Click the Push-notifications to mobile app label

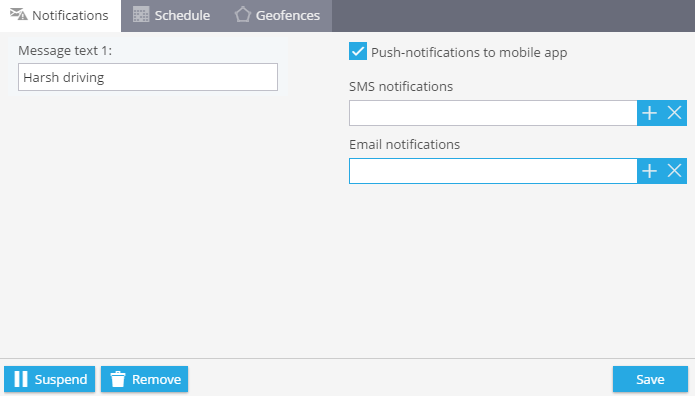[x=469, y=52]
